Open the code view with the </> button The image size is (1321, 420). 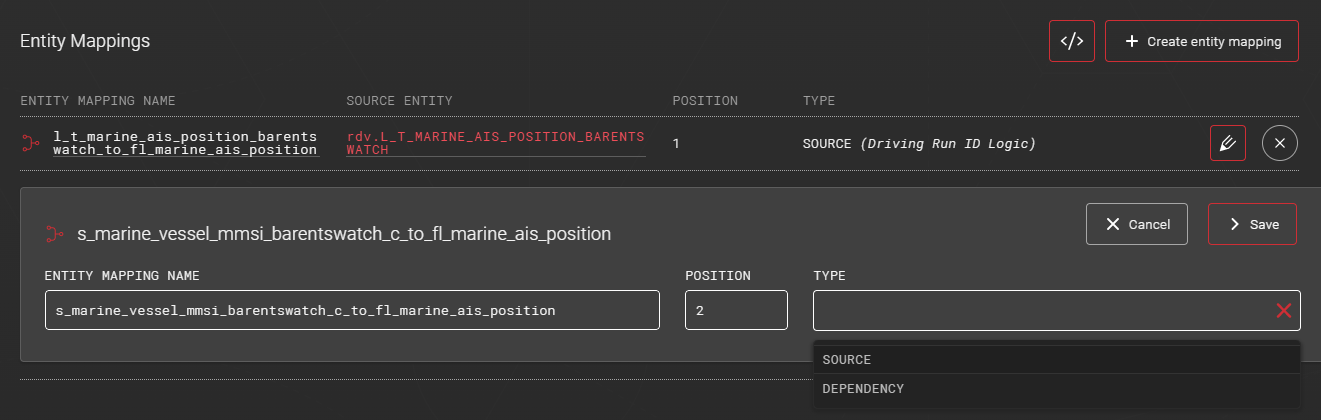(x=1071, y=41)
